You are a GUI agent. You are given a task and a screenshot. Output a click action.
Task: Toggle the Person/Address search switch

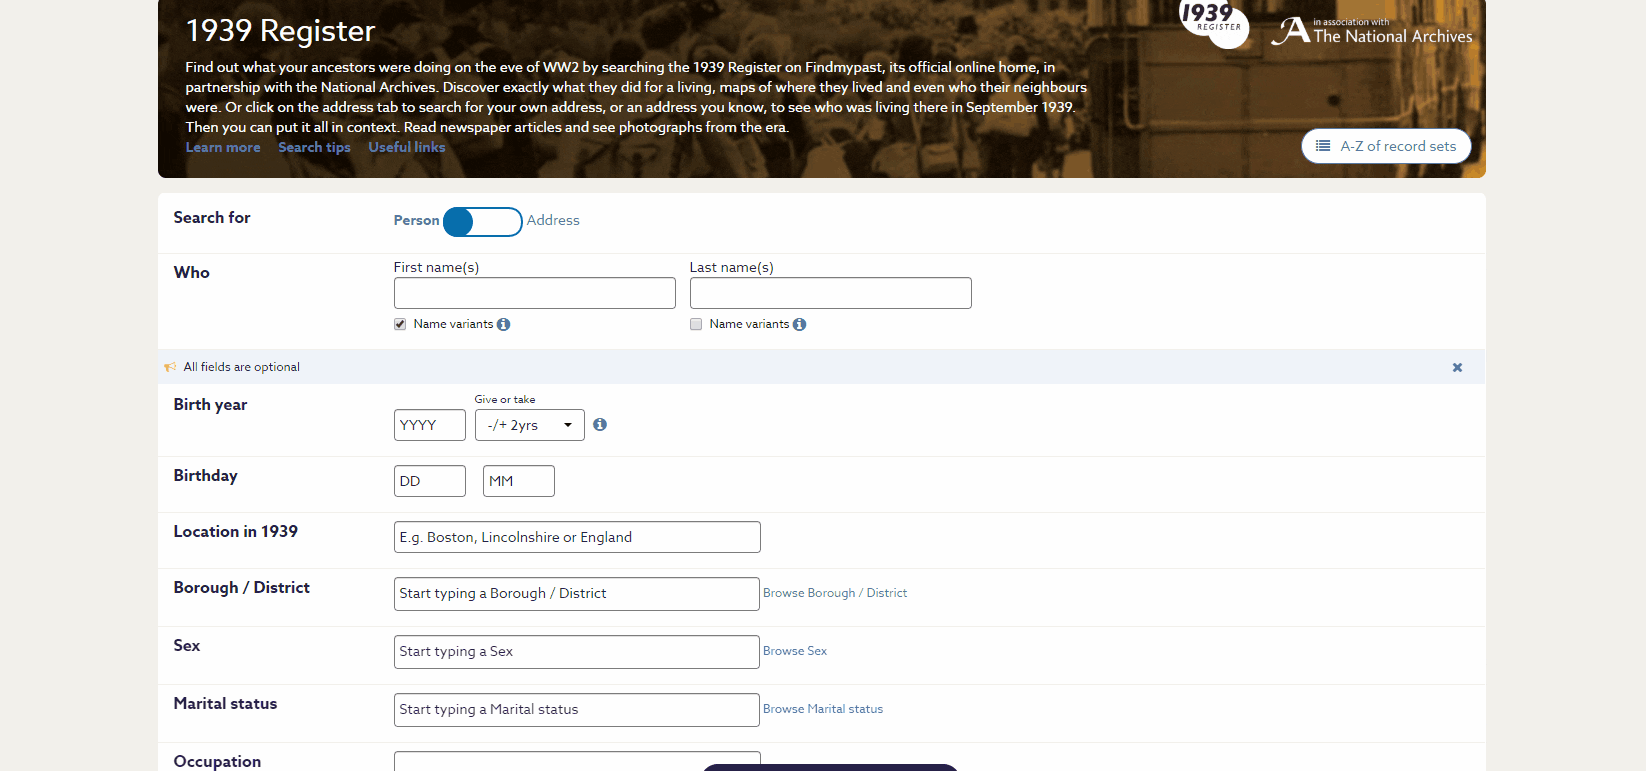point(483,221)
